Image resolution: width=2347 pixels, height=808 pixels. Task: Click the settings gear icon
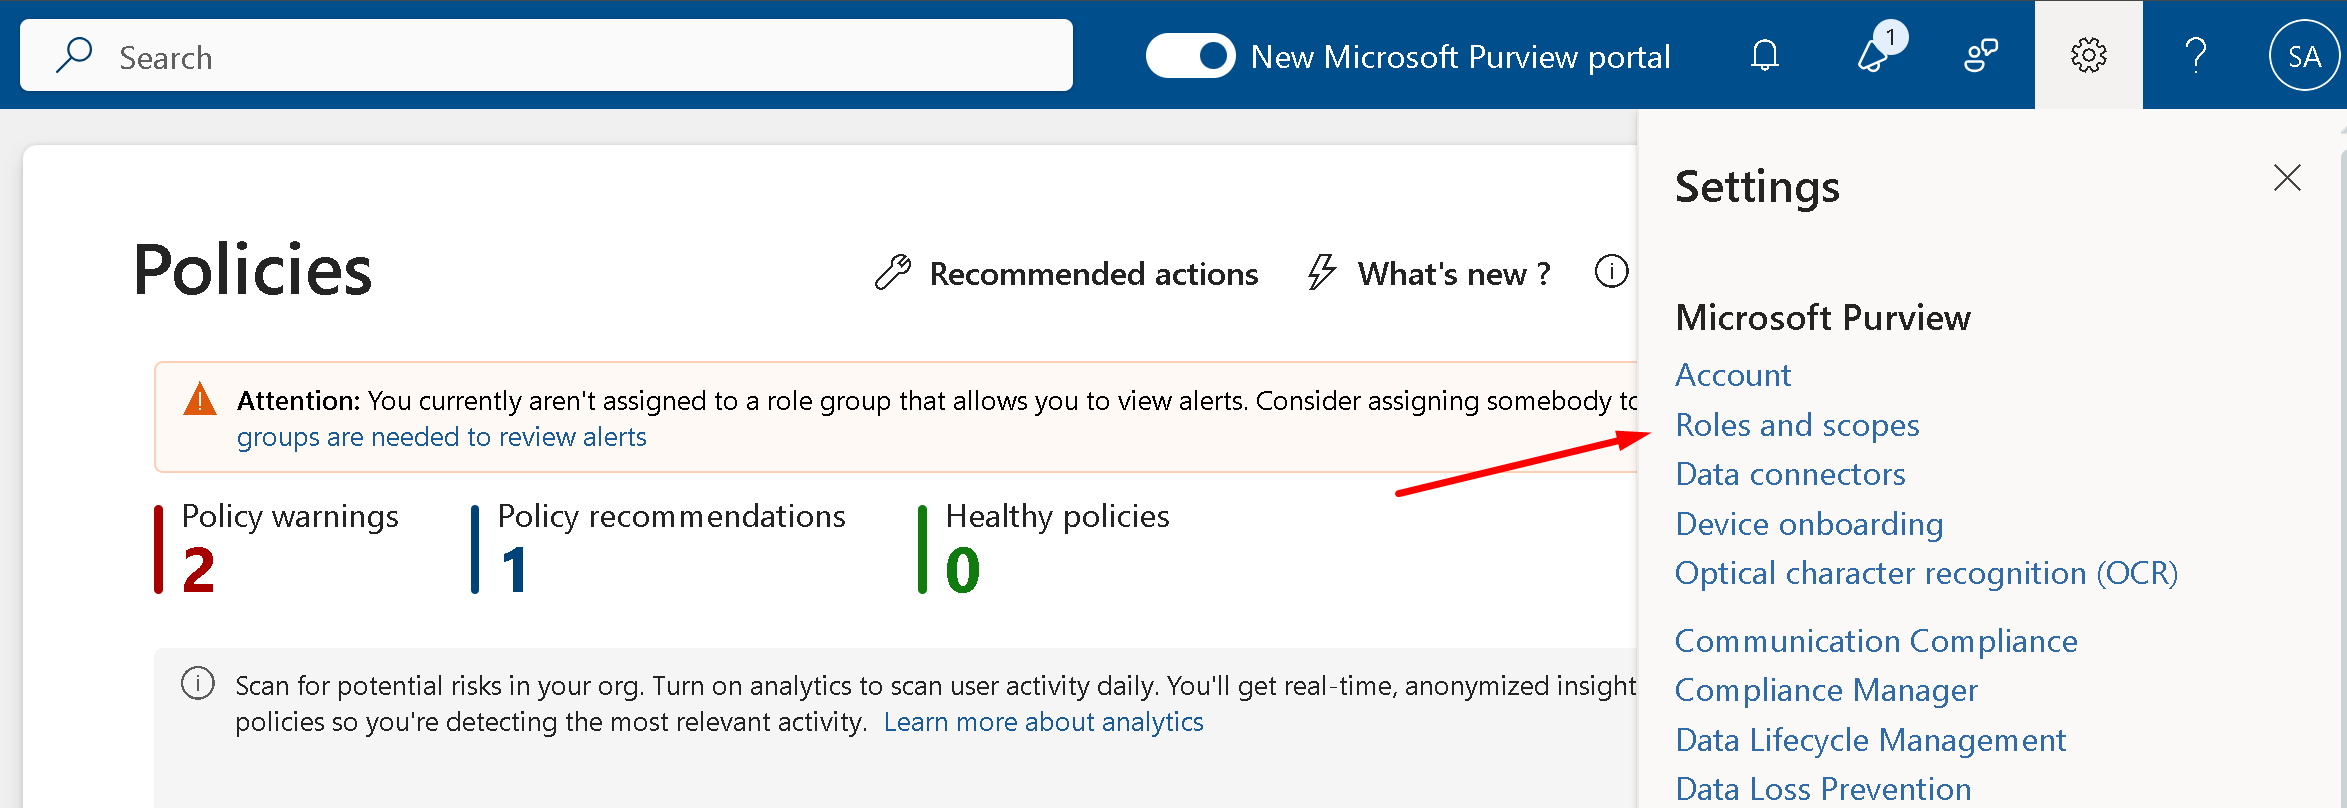(2088, 55)
